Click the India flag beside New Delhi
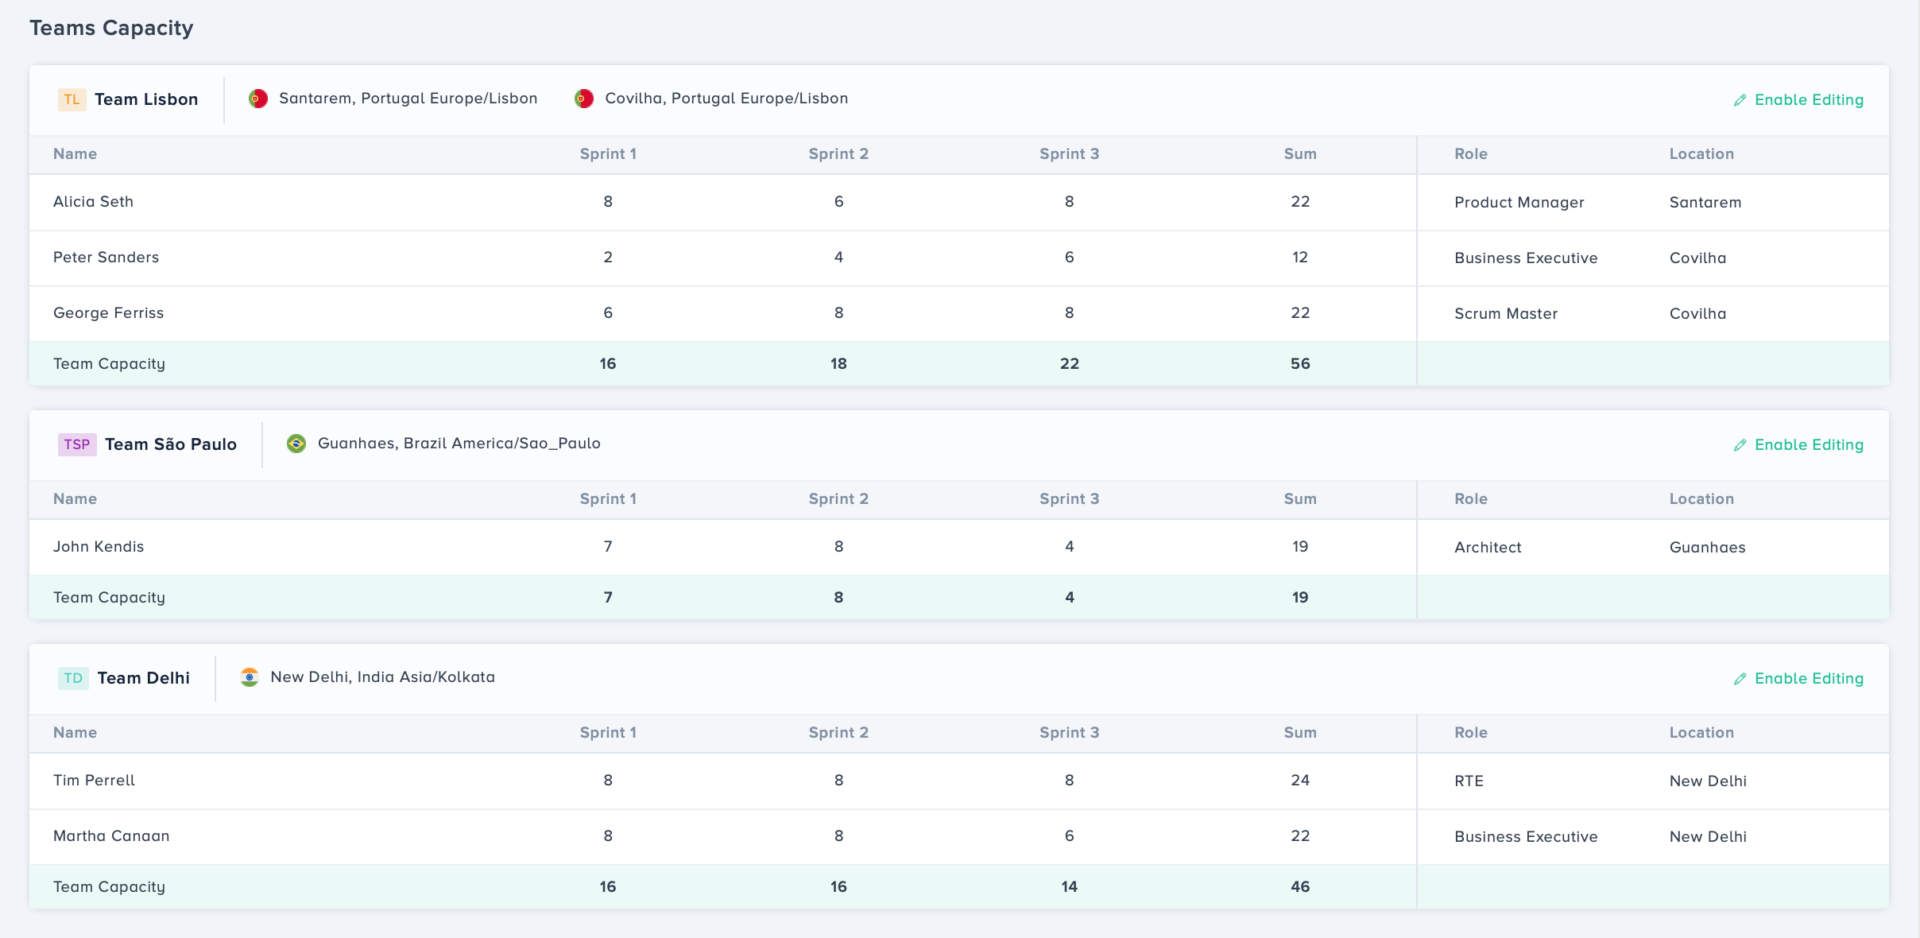Screen dimensions: 1920x938 pos(249,677)
